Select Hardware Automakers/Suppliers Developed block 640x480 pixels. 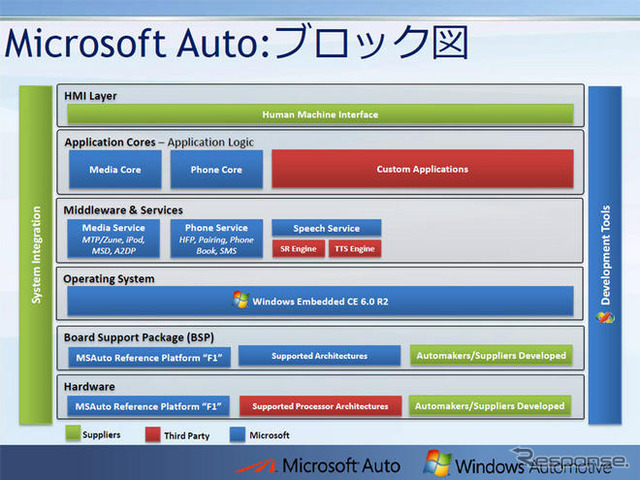pos(490,406)
